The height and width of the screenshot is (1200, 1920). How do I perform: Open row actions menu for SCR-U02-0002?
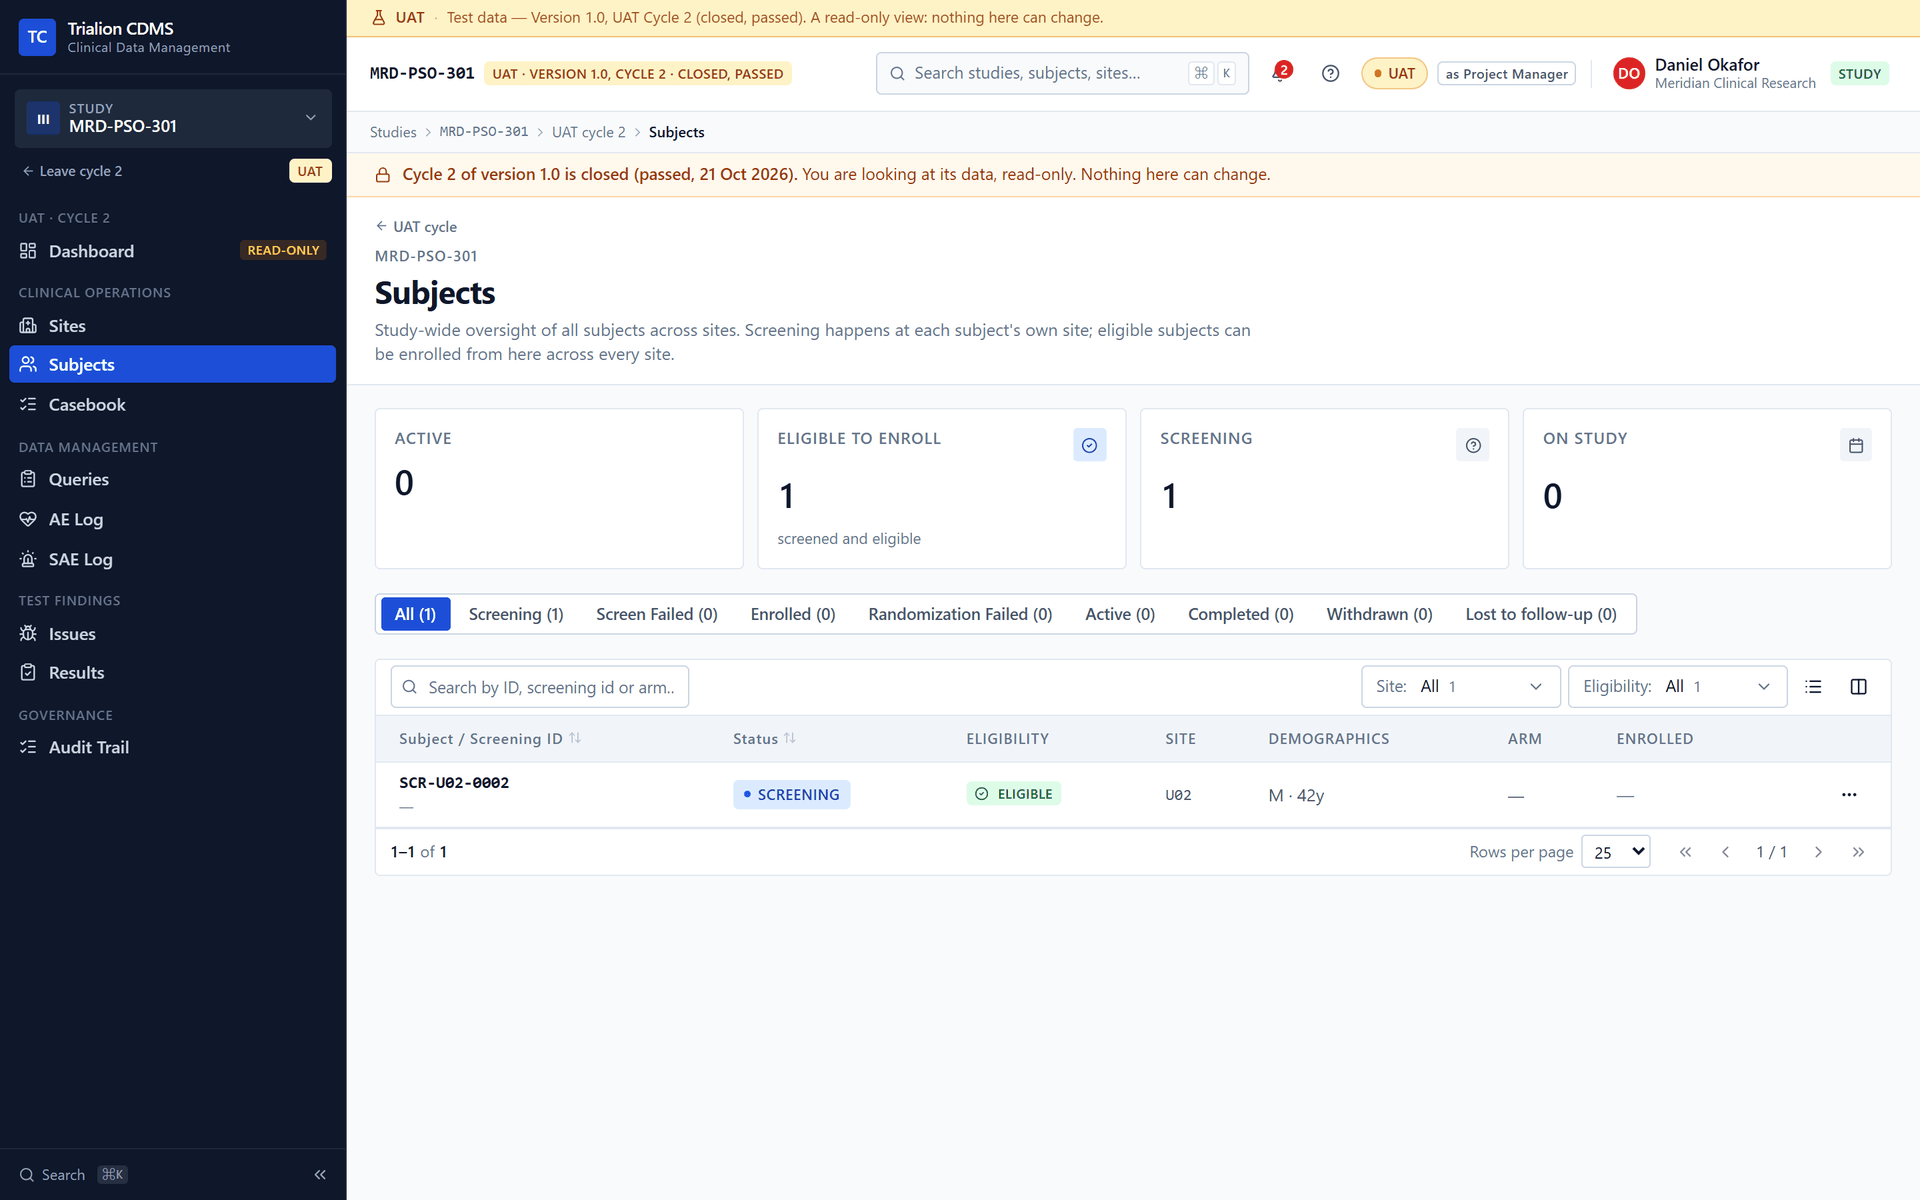[1849, 795]
